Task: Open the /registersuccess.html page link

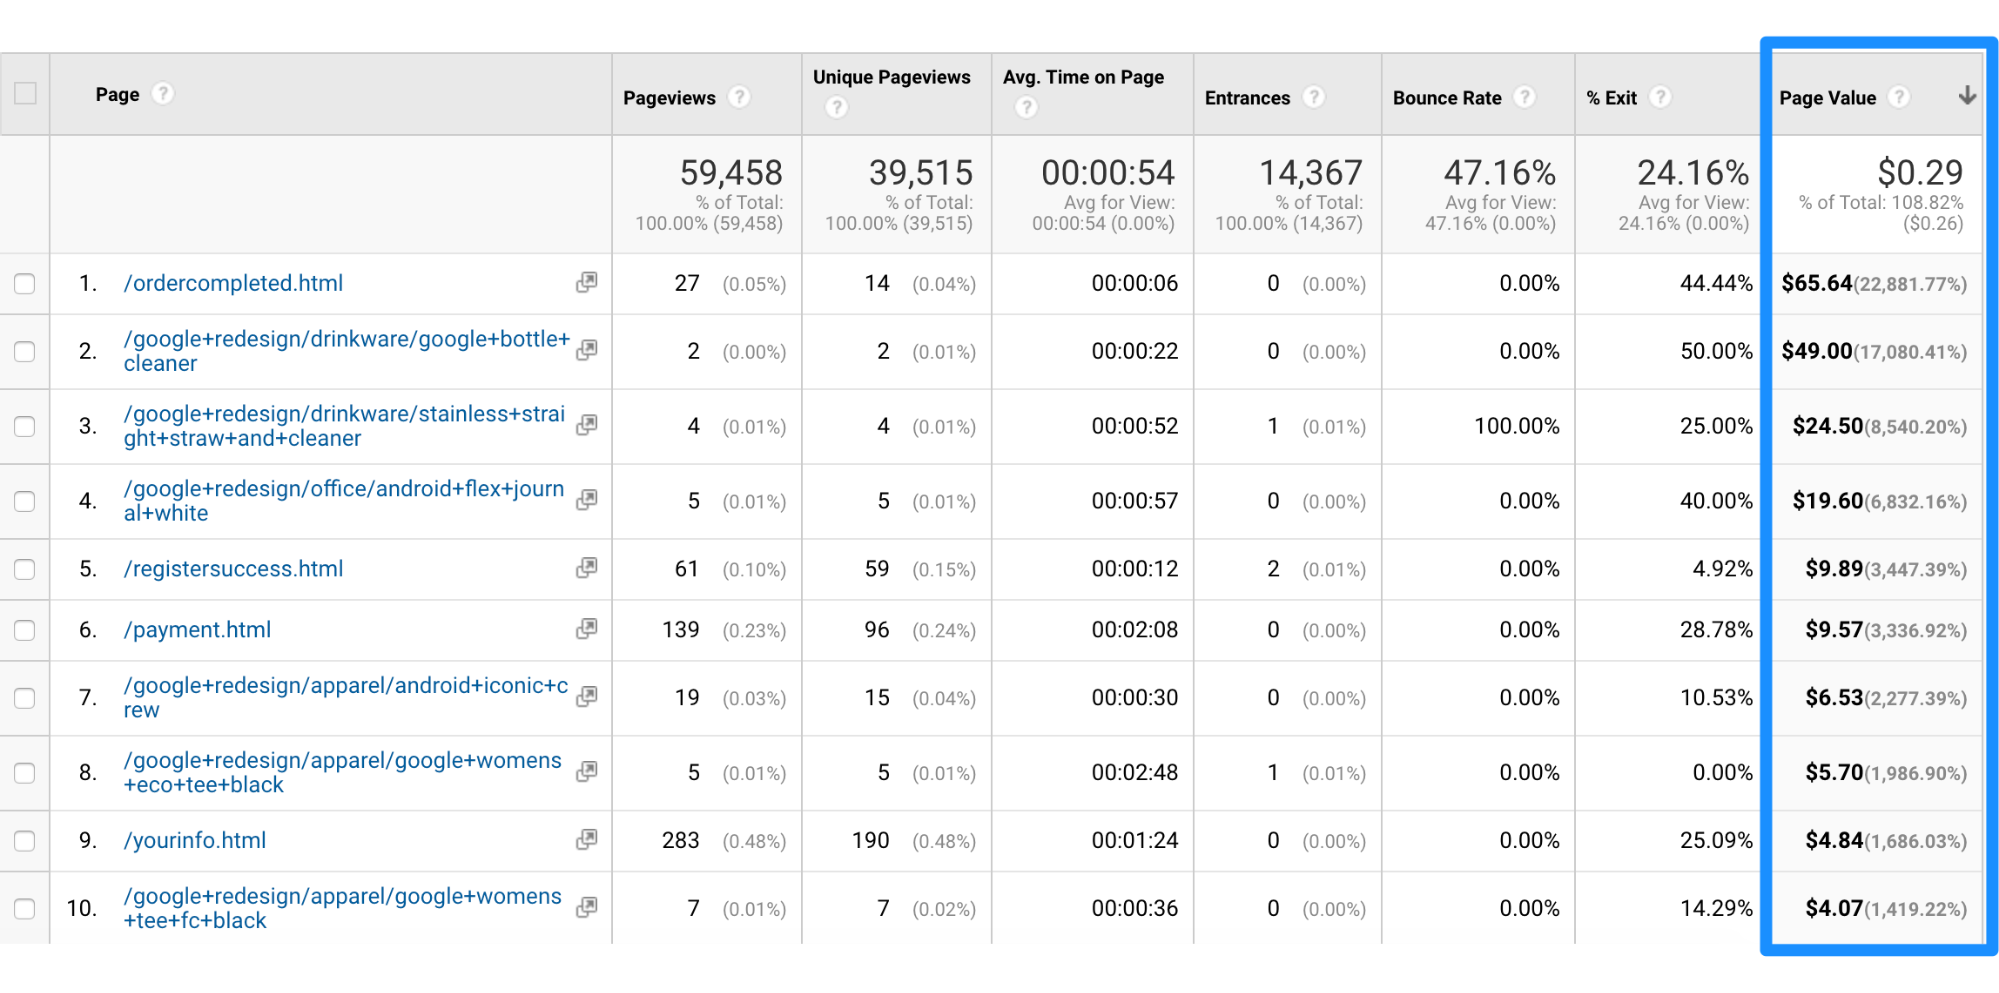Action: (233, 569)
